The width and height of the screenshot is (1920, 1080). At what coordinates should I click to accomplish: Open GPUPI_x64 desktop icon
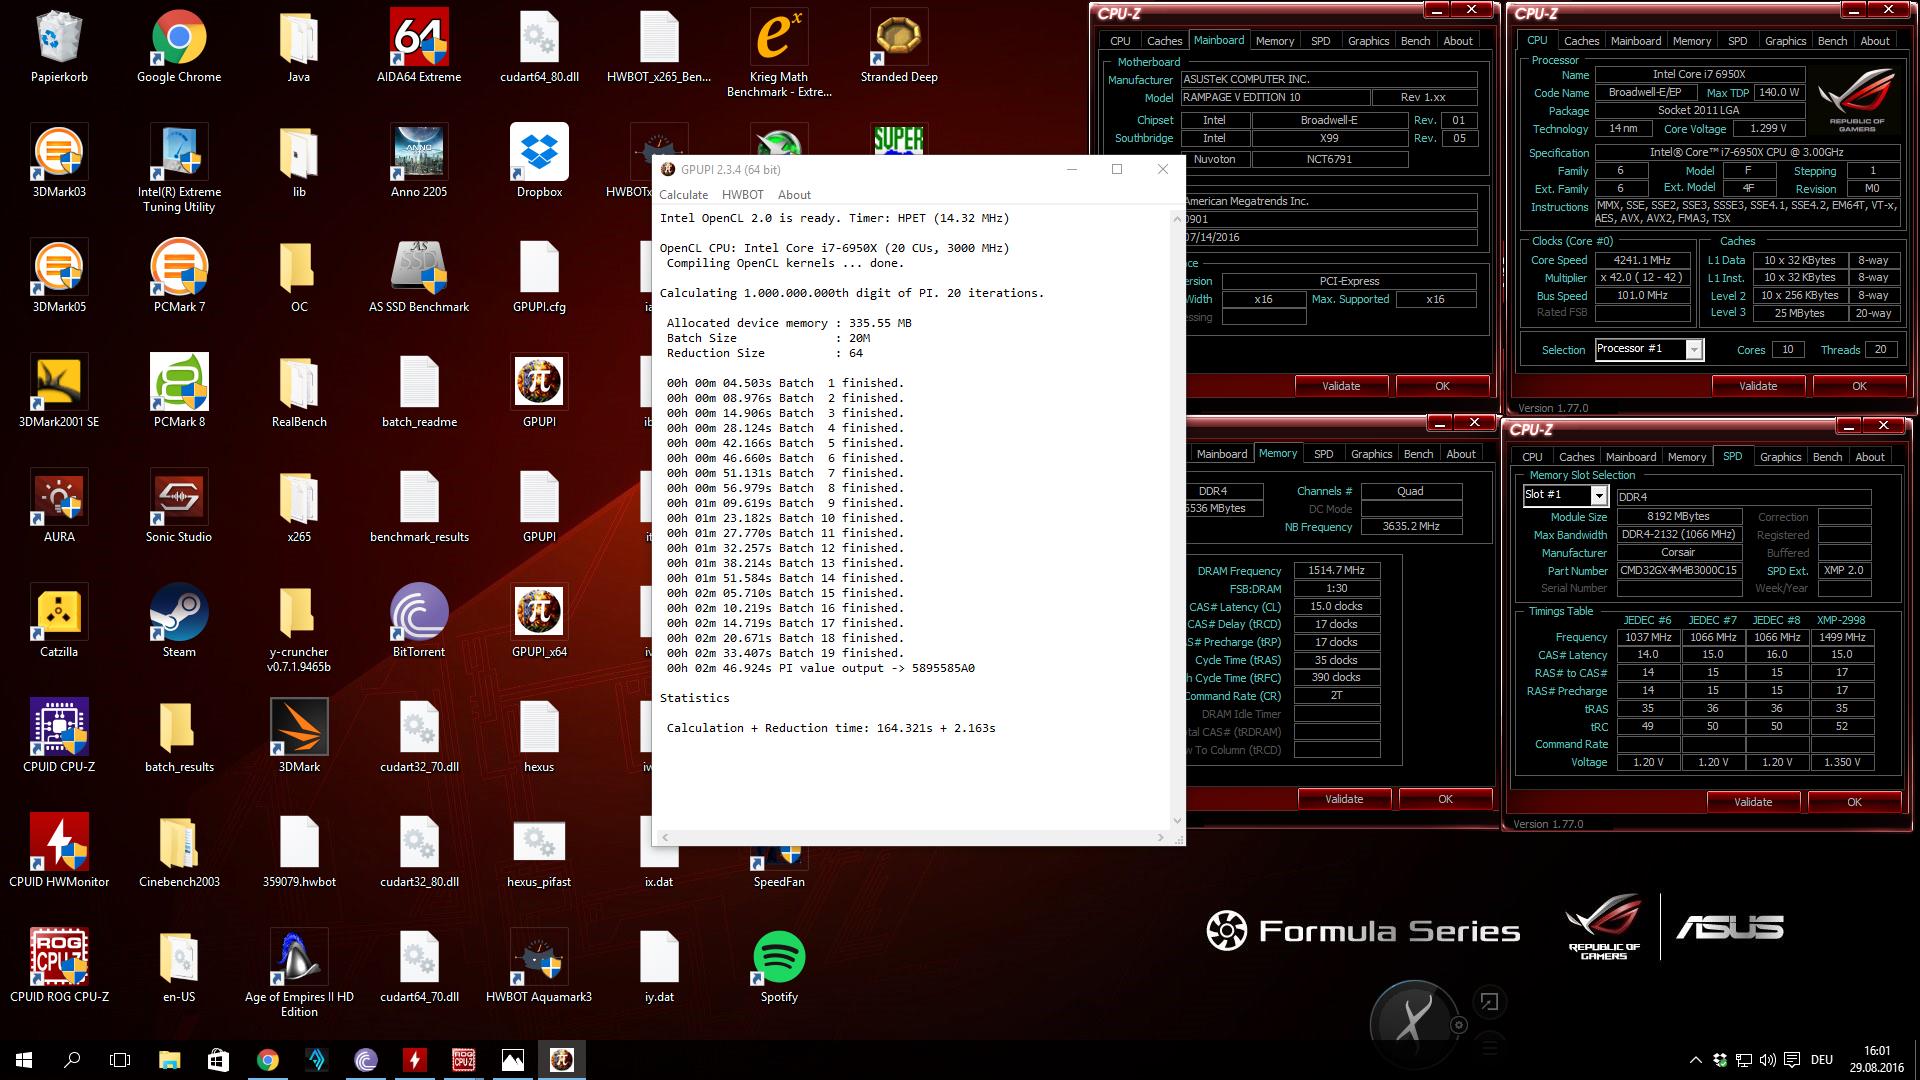coord(539,622)
